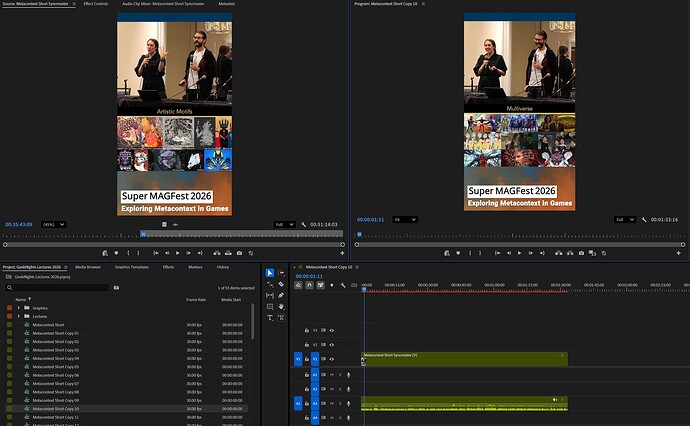
Task: Toggle Linked Selection in Timeline
Action: [320, 285]
